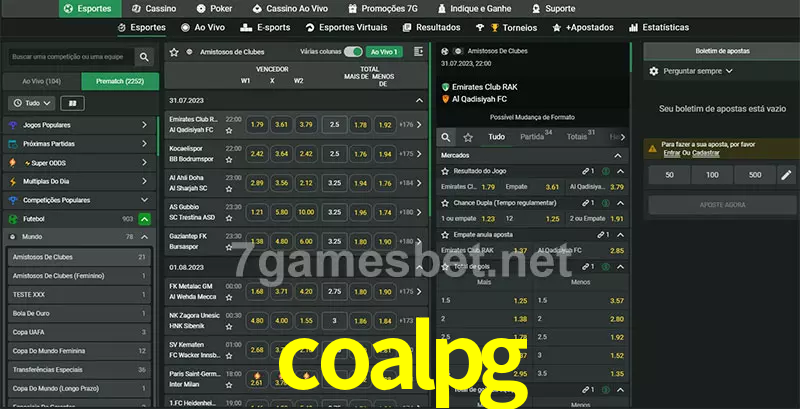
Task: Click the Jogos Populares trophy icon
Action: [x=13, y=125]
